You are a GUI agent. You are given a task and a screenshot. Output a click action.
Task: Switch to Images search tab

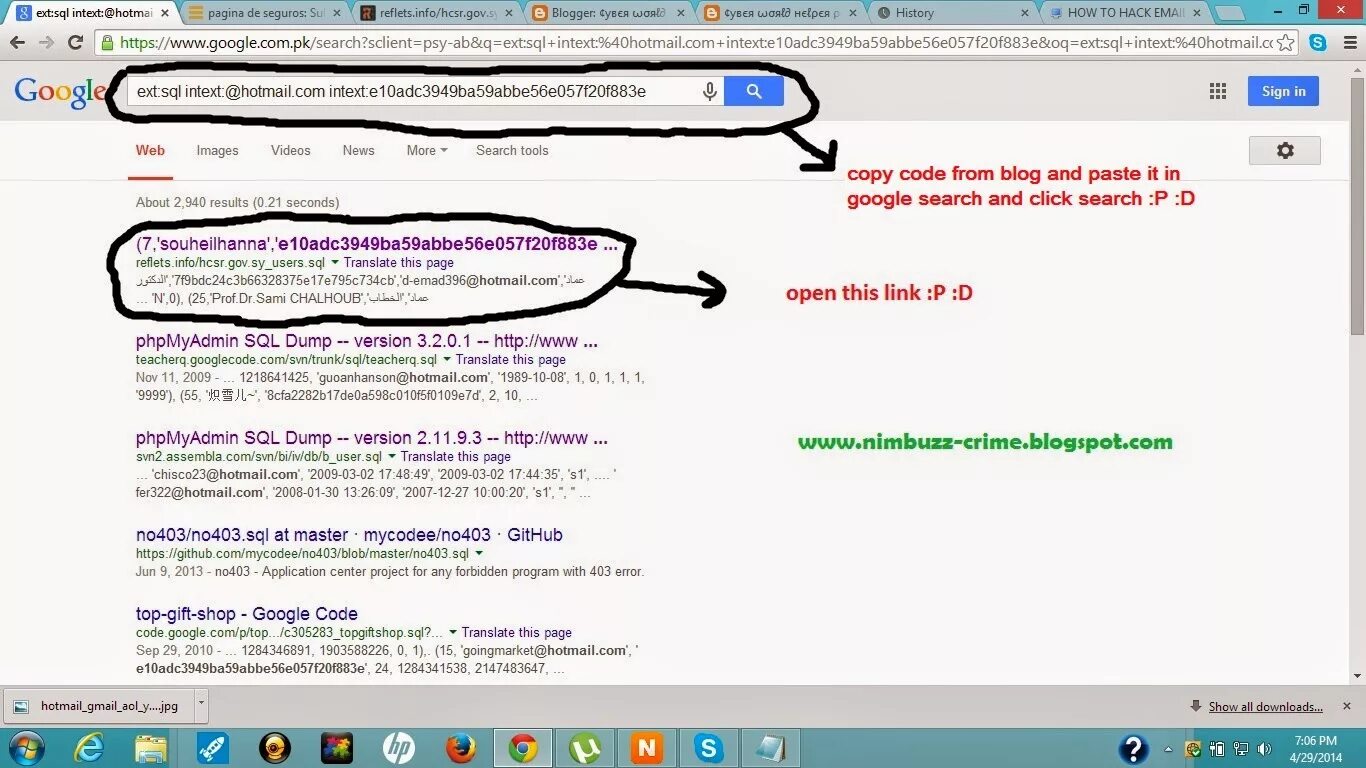click(217, 150)
